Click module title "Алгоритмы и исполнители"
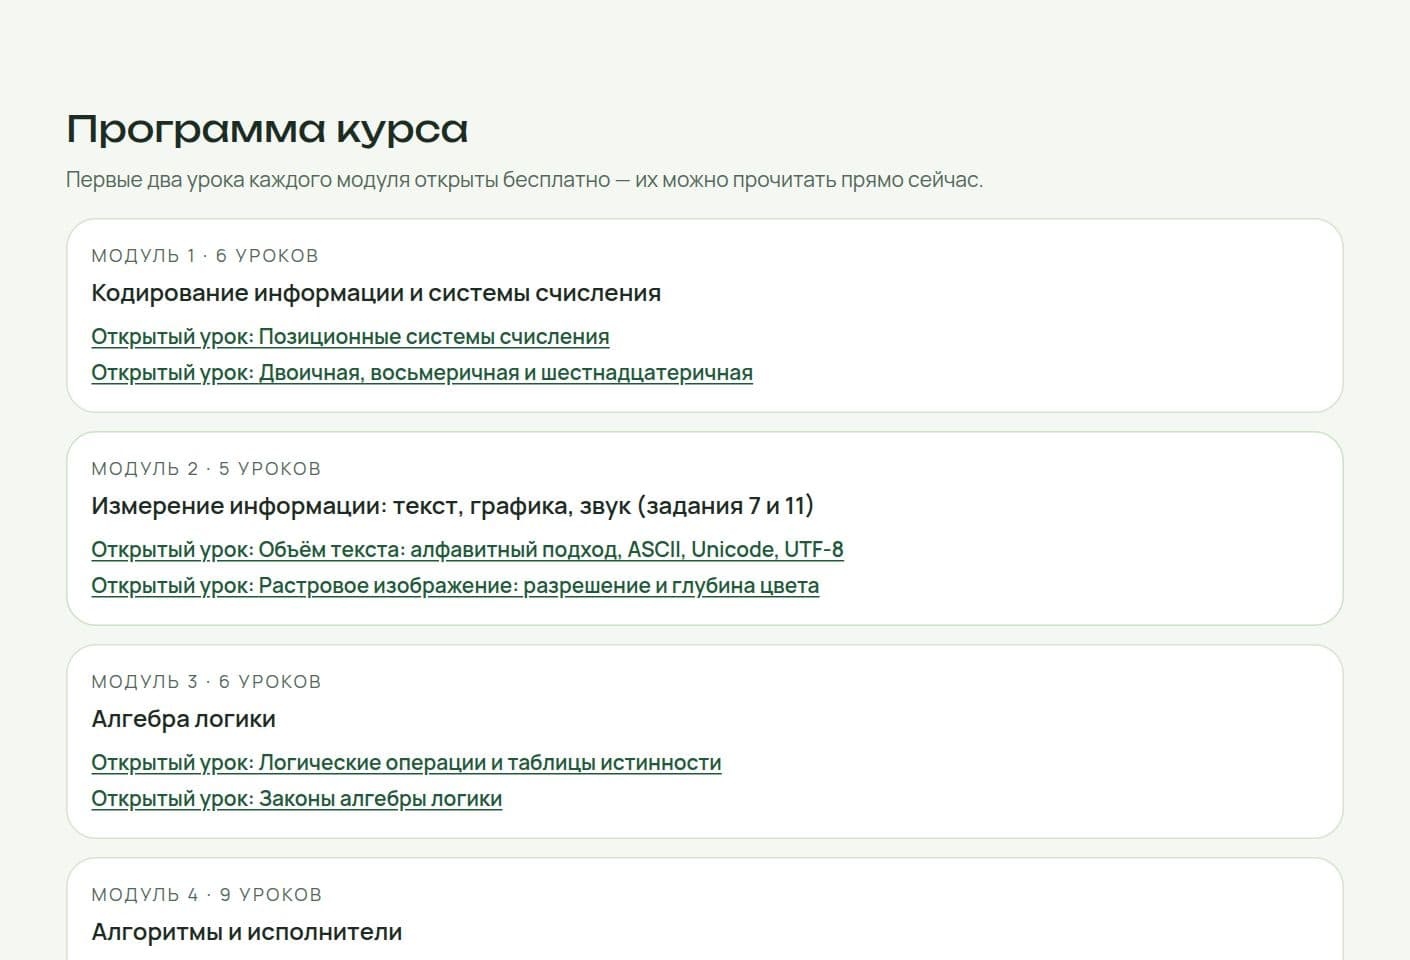This screenshot has width=1410, height=960. (x=246, y=932)
